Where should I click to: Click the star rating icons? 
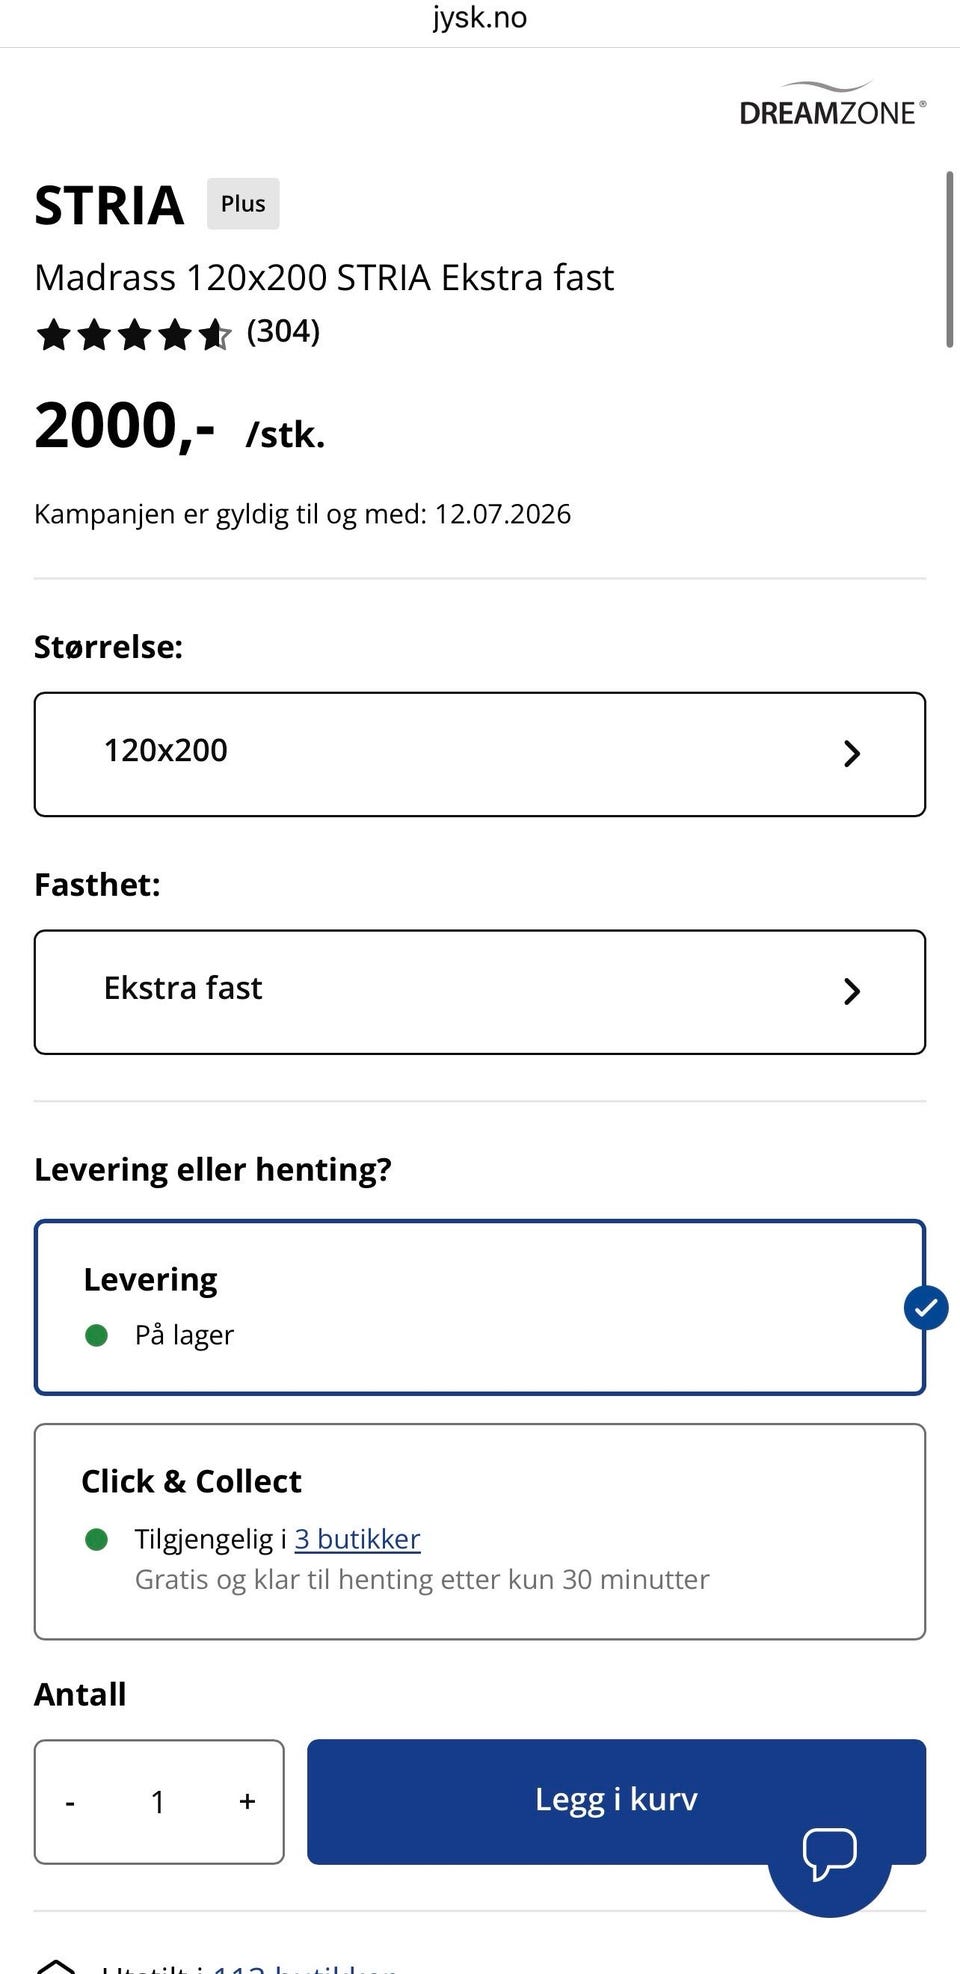[134, 334]
